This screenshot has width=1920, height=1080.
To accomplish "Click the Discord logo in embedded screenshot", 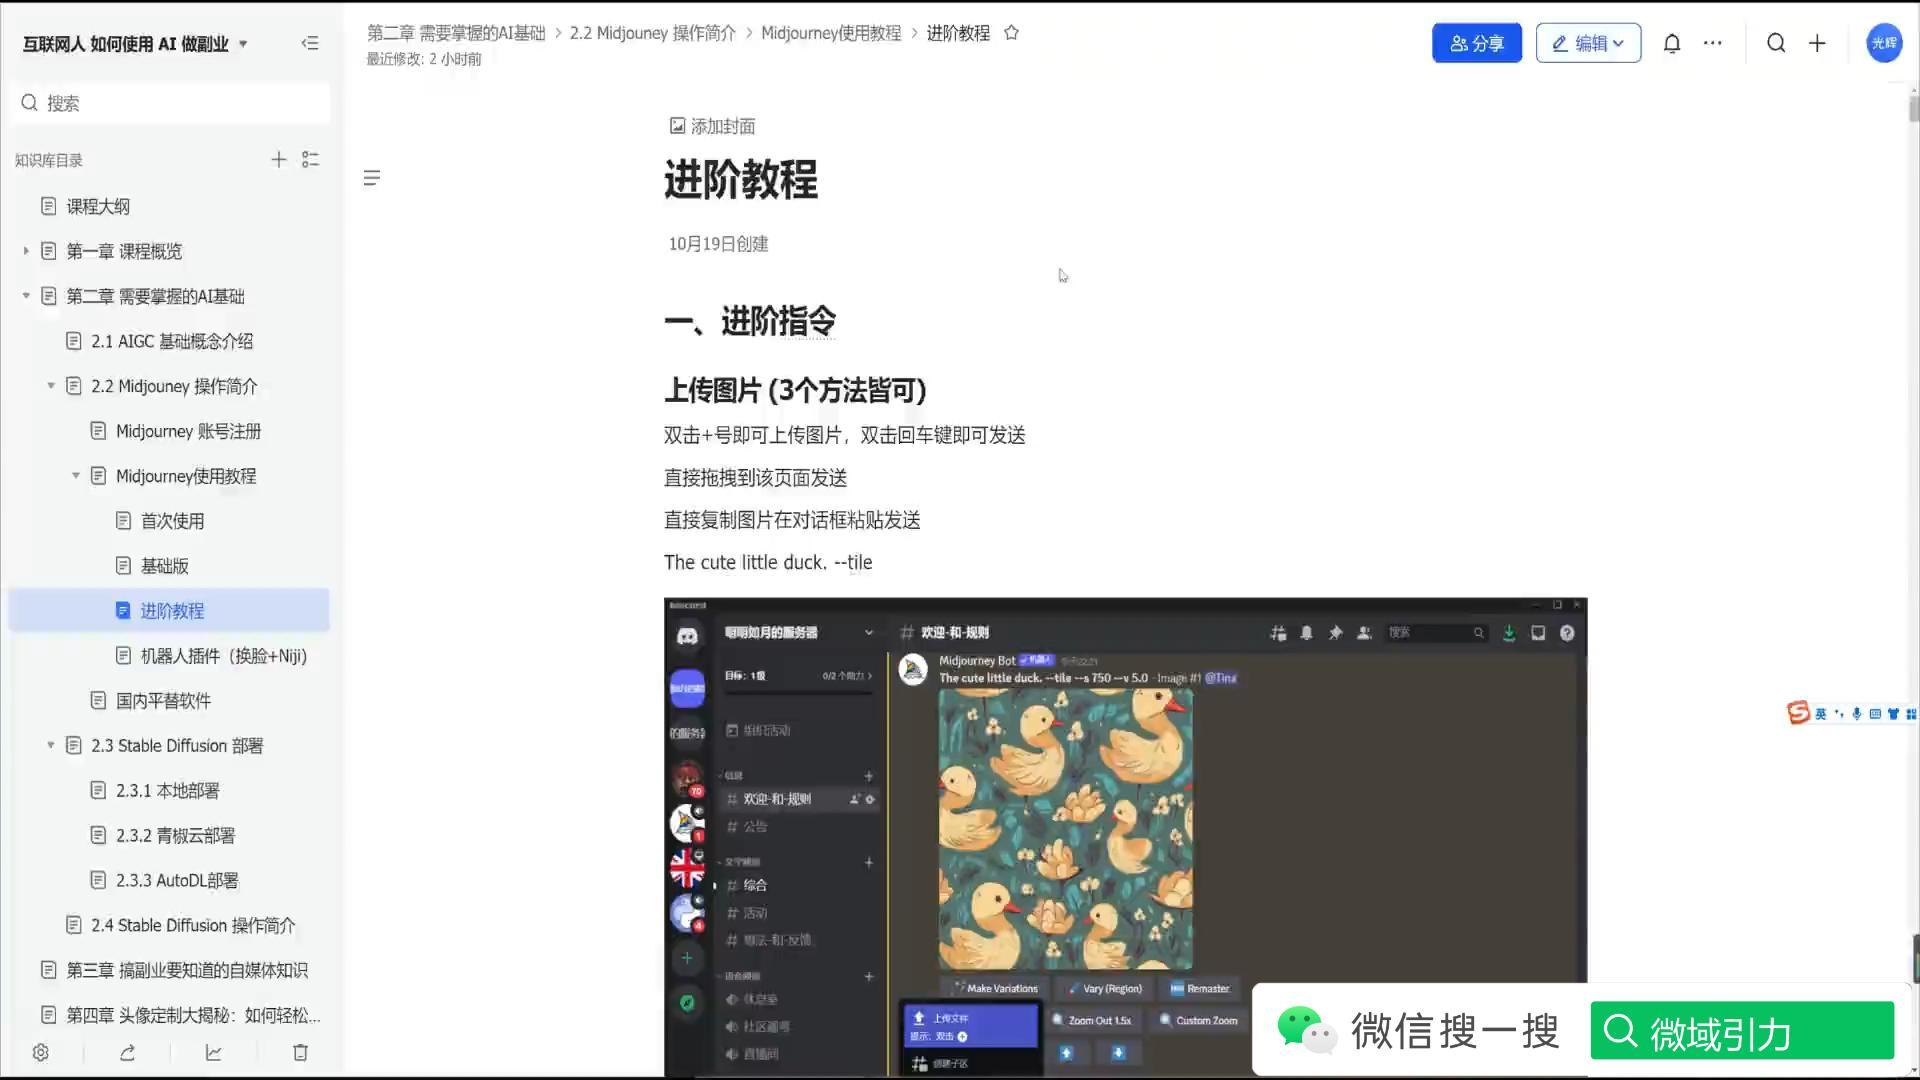I will point(687,636).
